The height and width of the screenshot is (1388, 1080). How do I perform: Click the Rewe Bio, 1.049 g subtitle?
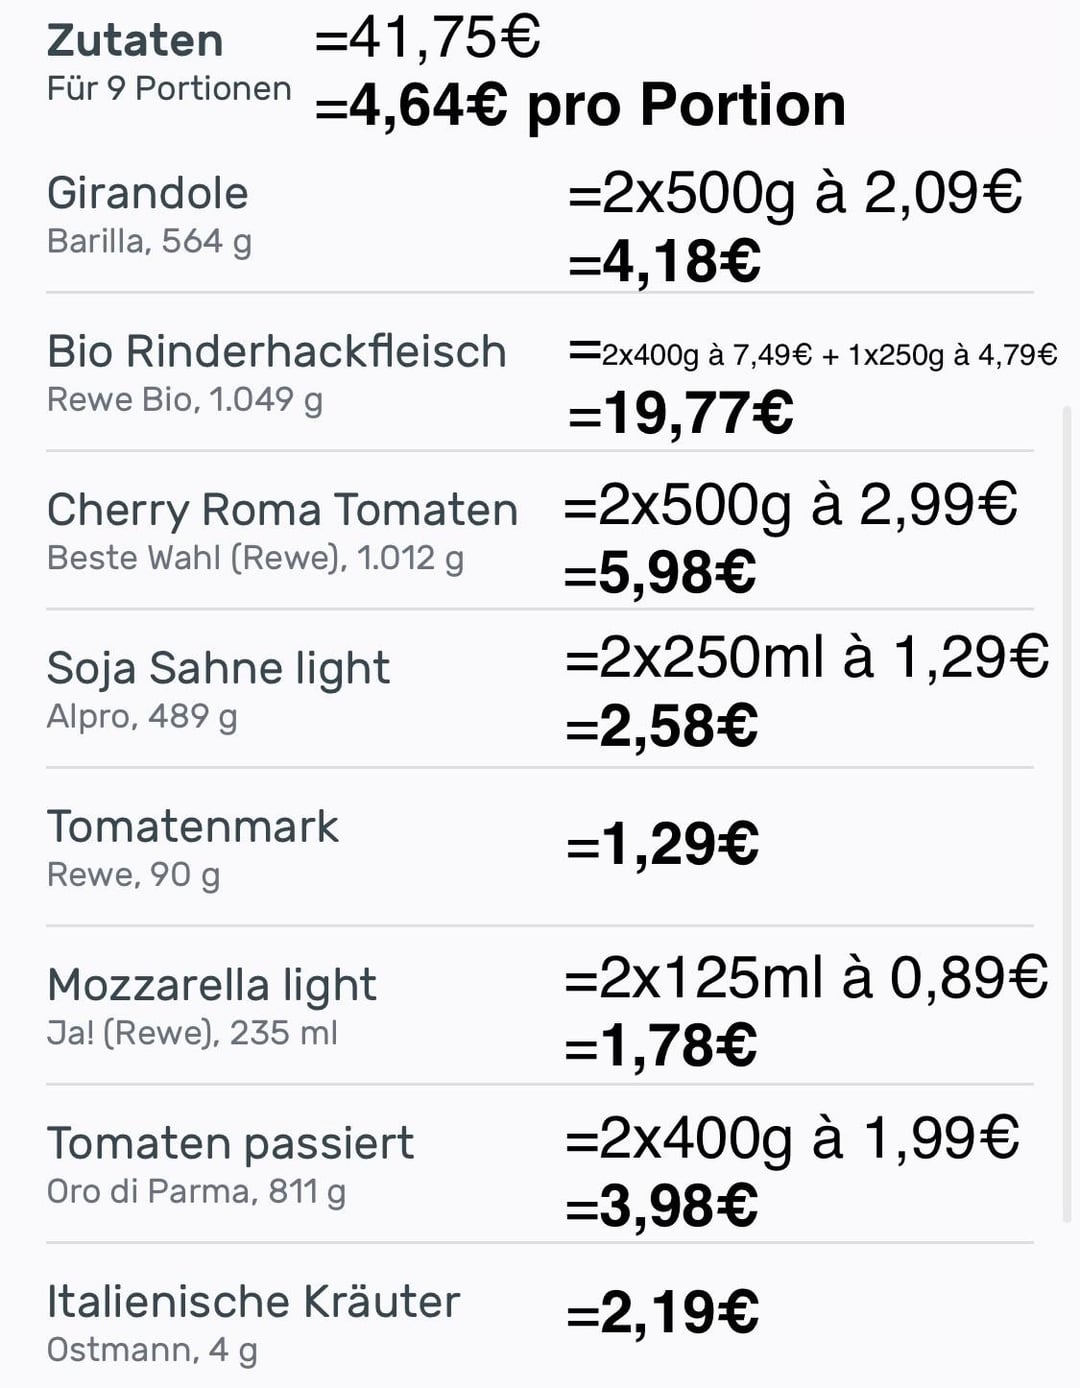click(x=185, y=400)
